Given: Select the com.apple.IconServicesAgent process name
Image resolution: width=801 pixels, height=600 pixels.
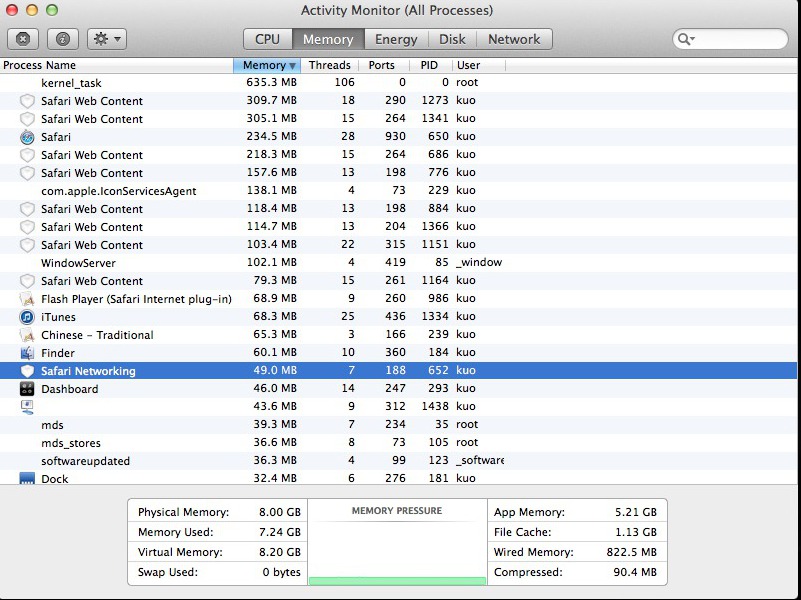Looking at the screenshot, I should (x=119, y=191).
